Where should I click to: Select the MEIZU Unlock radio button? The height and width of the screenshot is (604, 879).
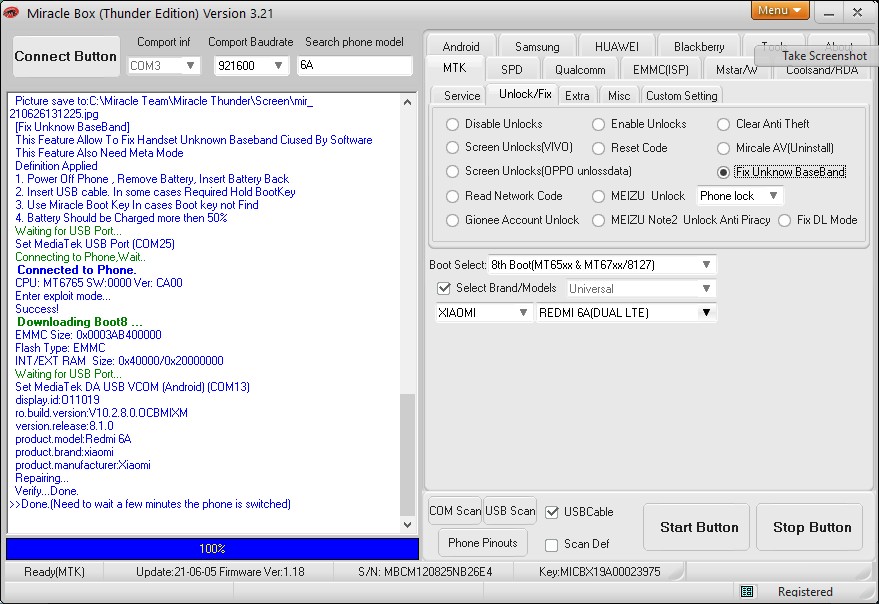pyautogui.click(x=599, y=196)
